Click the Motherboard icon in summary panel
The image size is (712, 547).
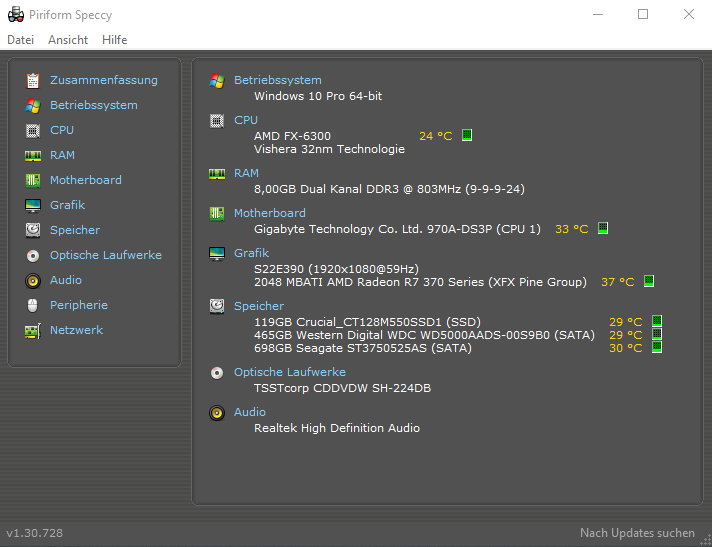point(217,213)
